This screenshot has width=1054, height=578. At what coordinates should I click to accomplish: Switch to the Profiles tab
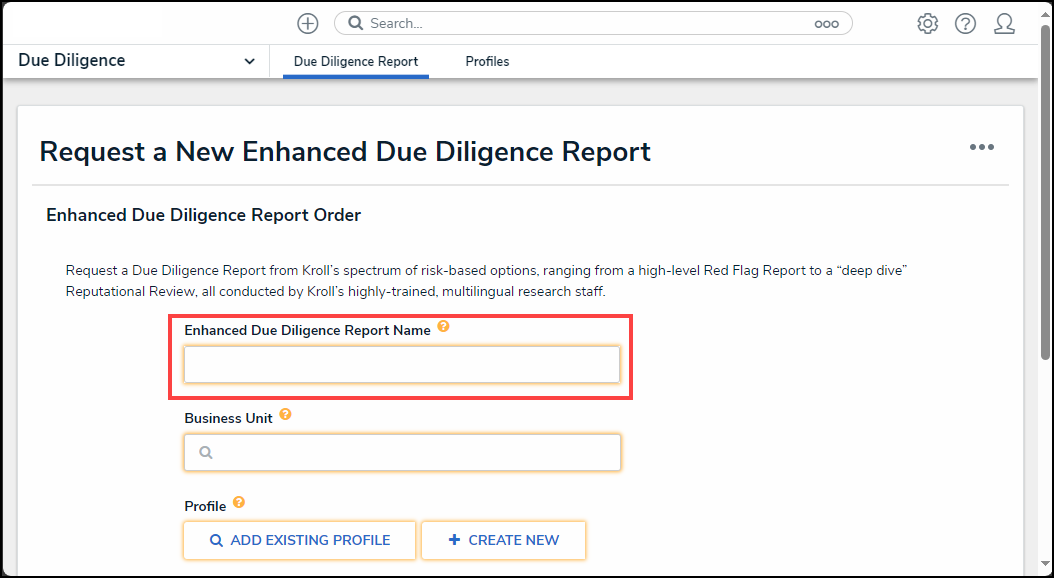click(x=487, y=61)
